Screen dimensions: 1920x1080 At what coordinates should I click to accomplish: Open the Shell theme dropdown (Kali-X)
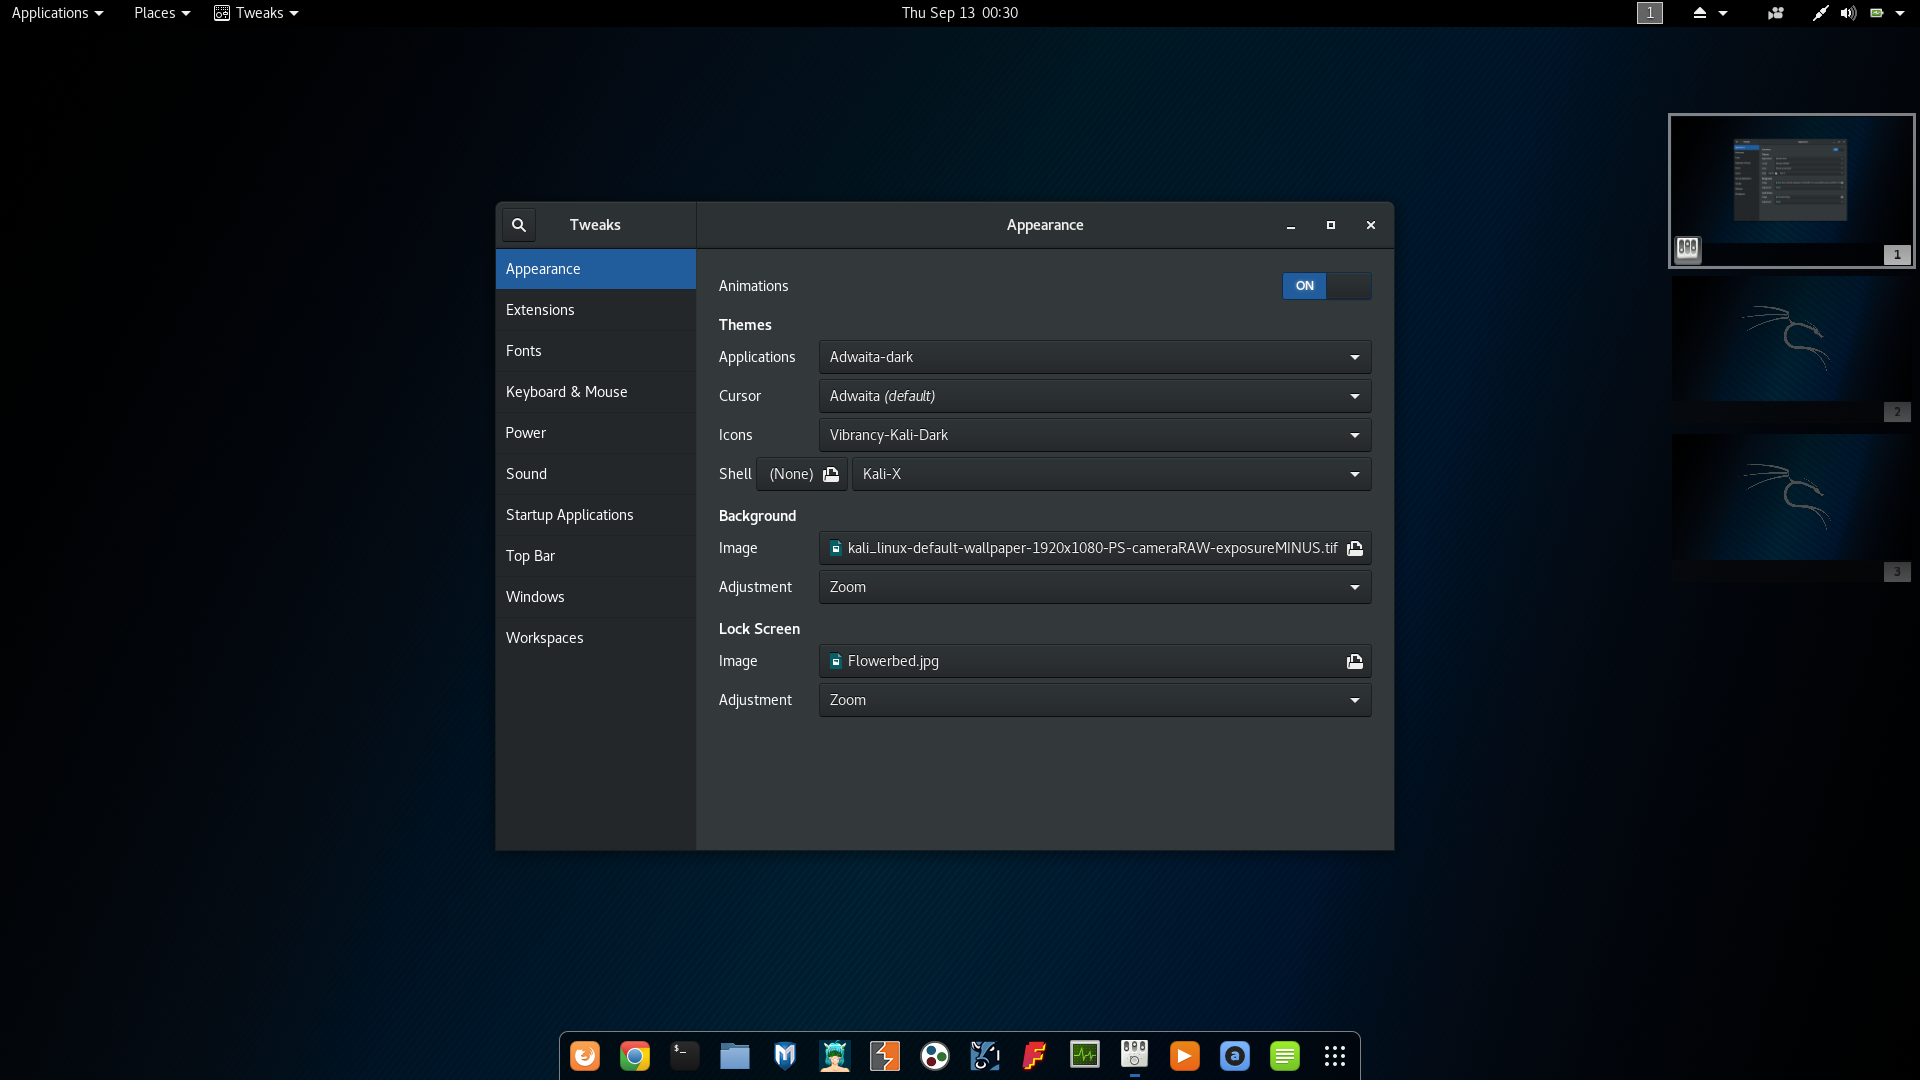click(x=1112, y=474)
